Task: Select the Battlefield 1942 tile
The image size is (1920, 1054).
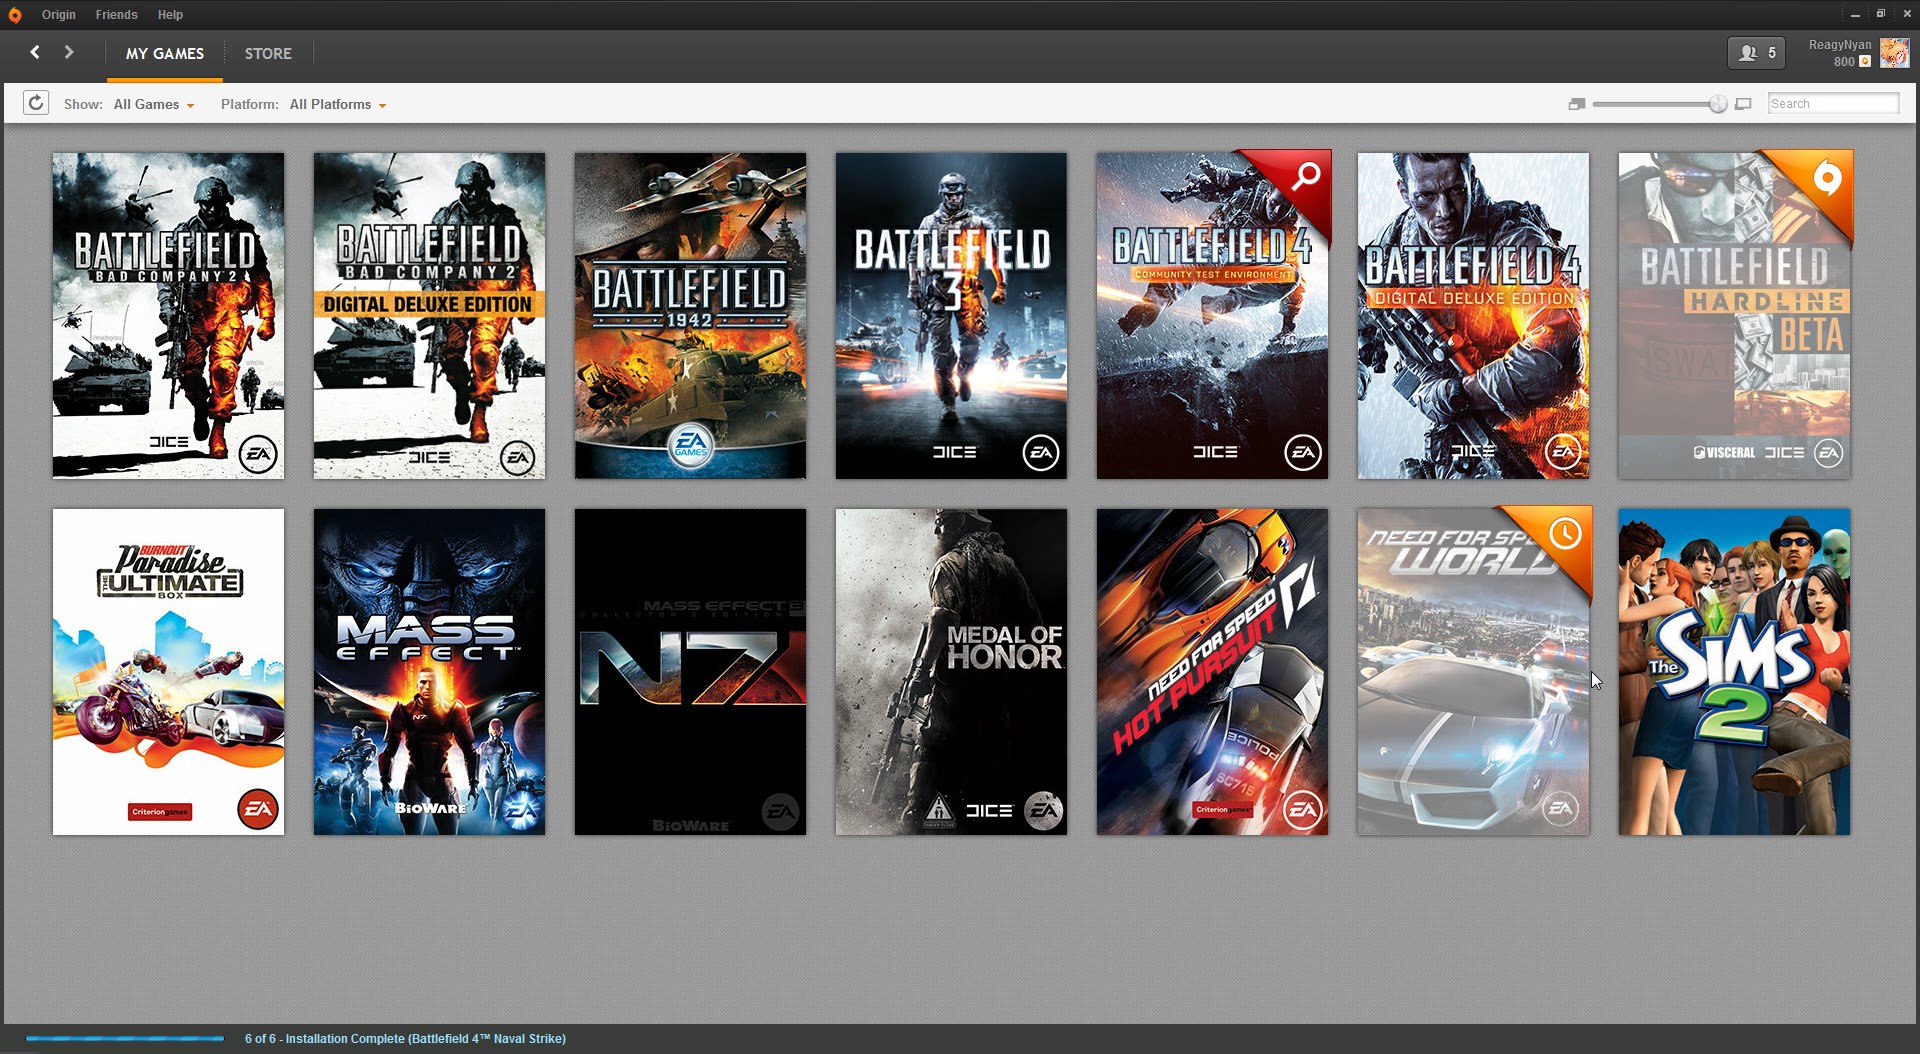Action: click(690, 315)
